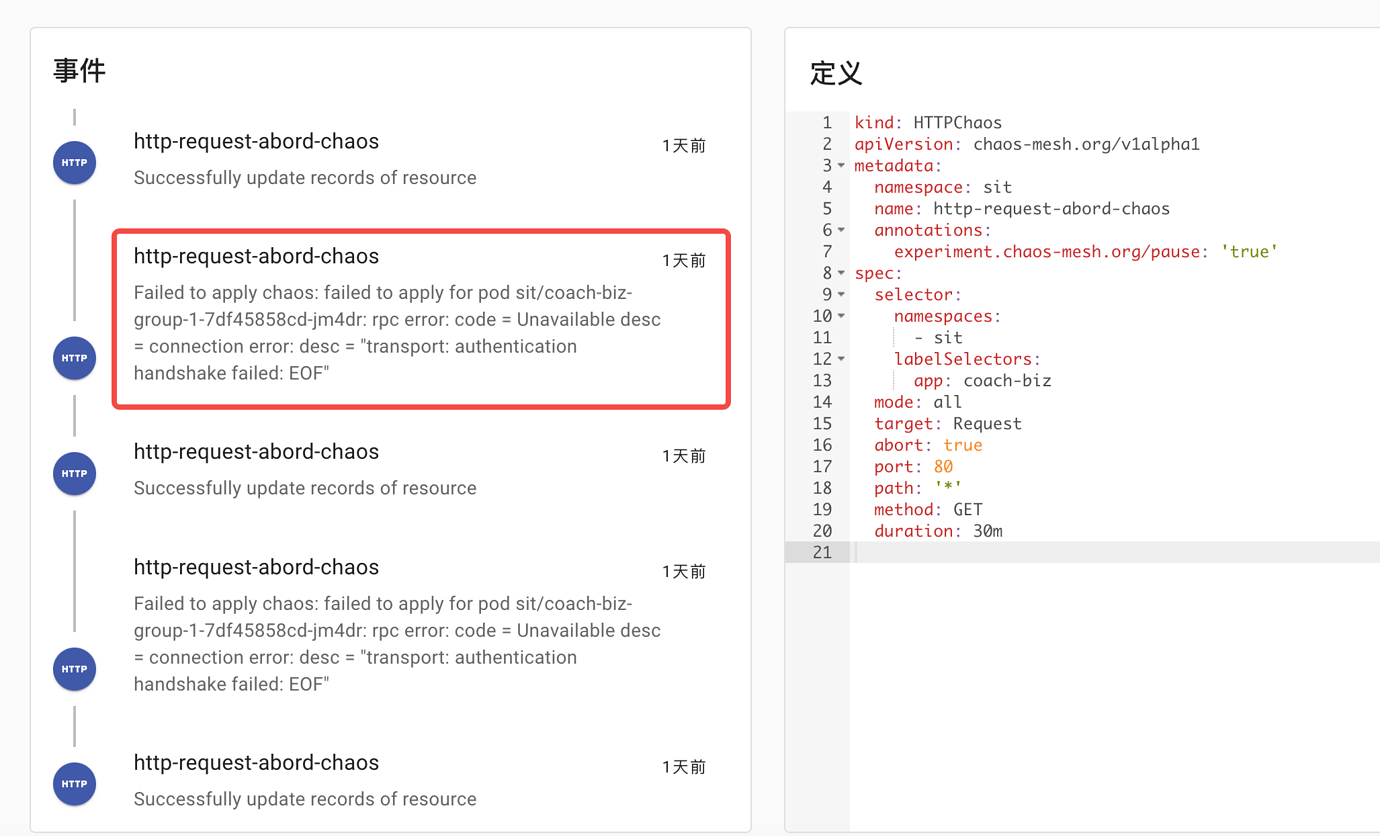
Task: Fold the annotations section on line 6
Action: coord(841,230)
